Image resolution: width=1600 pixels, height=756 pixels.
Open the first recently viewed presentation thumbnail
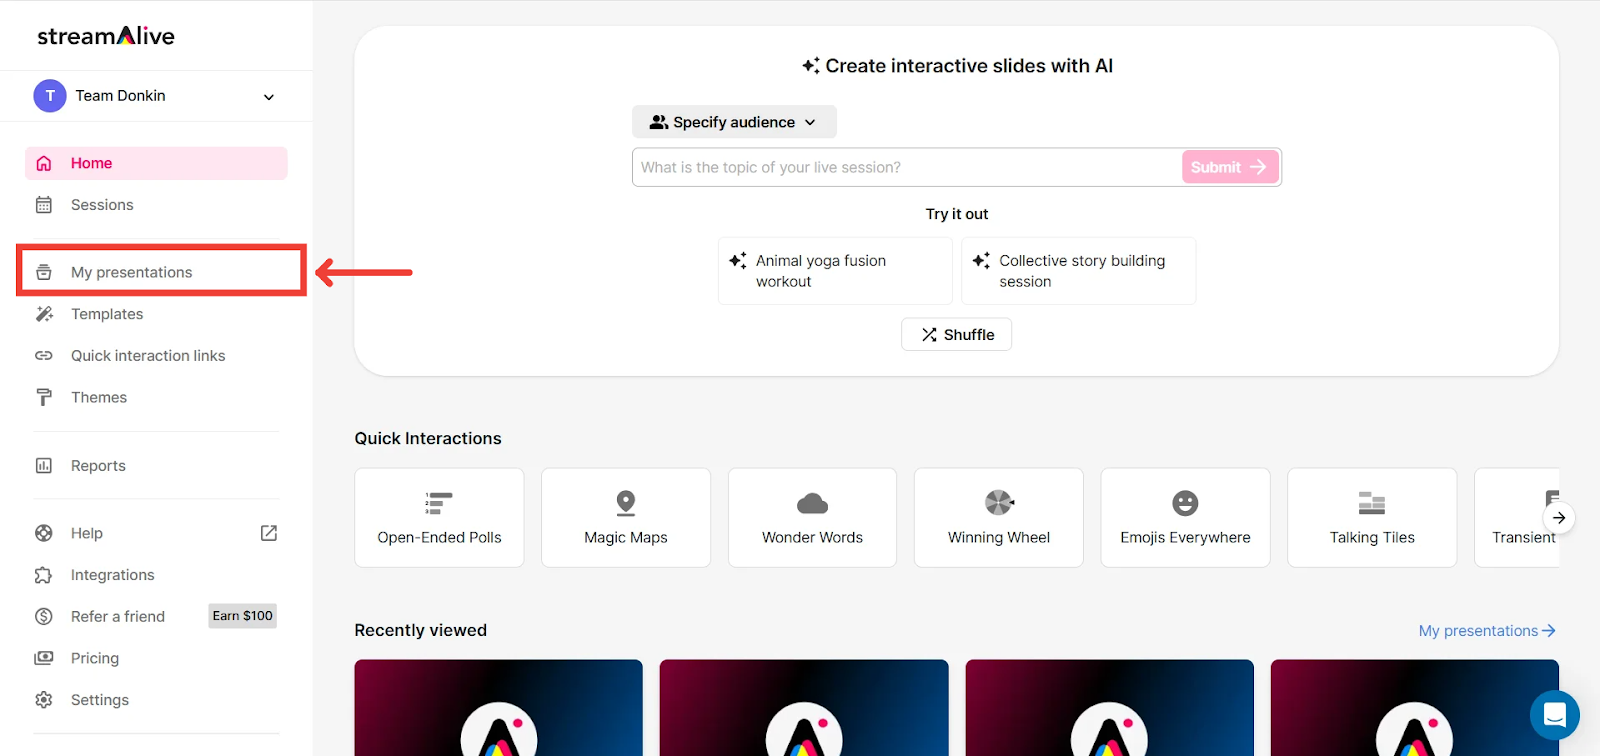tap(498, 707)
